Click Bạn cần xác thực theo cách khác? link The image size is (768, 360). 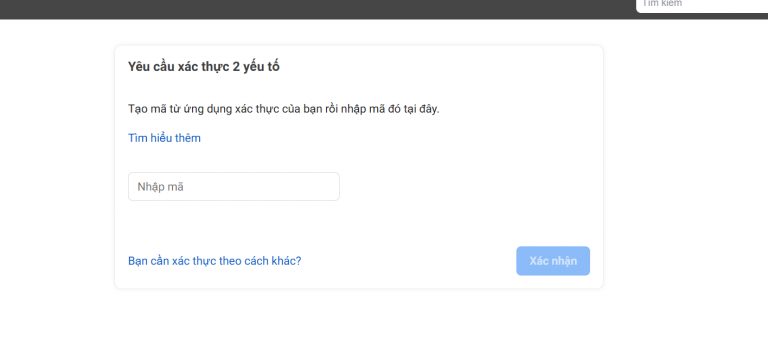[215, 261]
